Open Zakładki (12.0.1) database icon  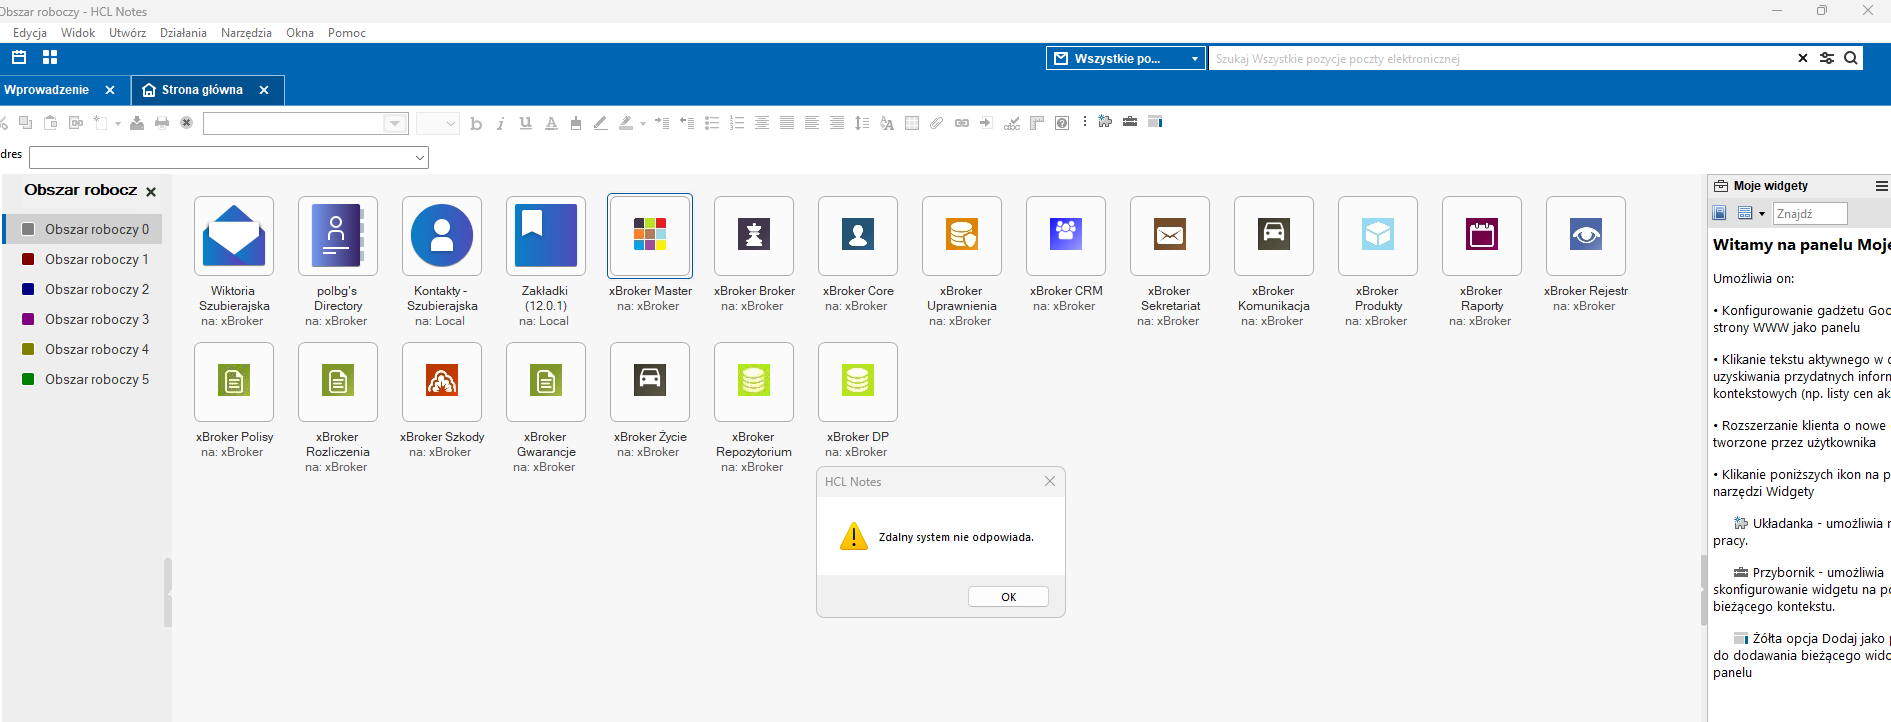(545, 236)
